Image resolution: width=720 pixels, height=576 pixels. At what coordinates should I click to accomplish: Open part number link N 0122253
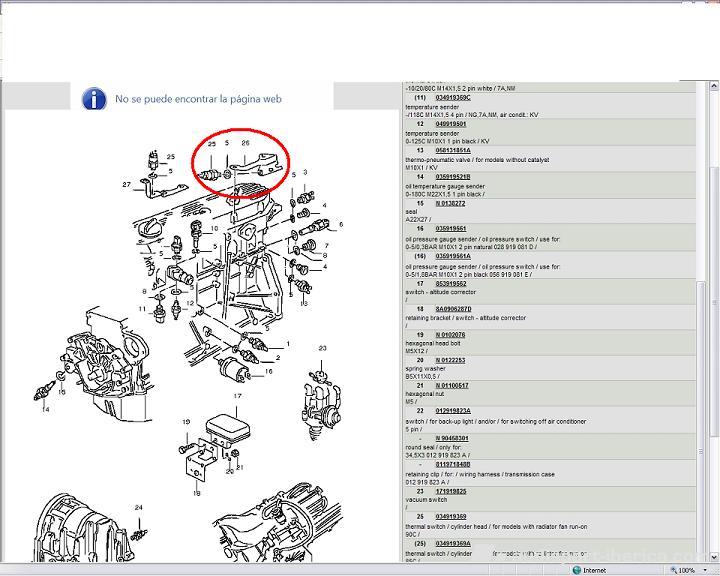[450, 360]
